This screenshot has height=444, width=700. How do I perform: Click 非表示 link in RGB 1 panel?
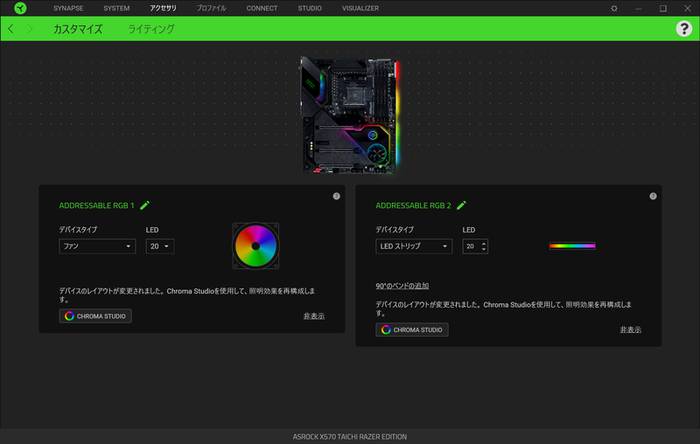coord(314,316)
